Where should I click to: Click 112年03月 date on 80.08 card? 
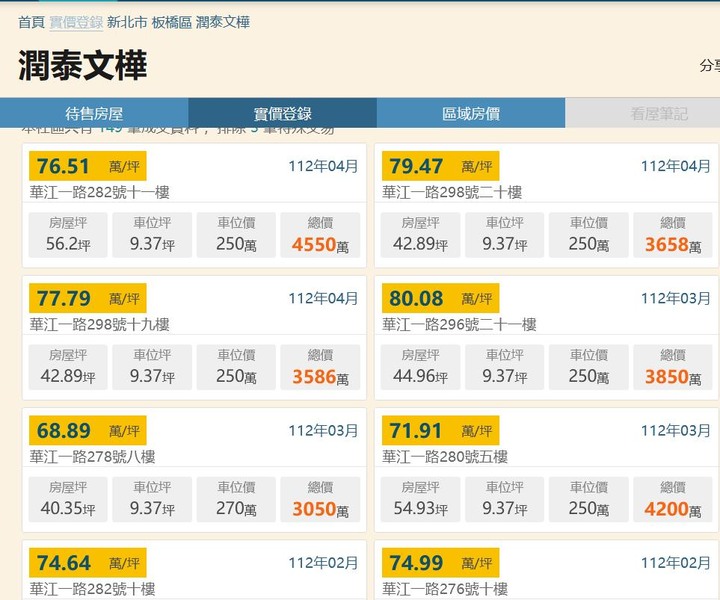(x=676, y=298)
